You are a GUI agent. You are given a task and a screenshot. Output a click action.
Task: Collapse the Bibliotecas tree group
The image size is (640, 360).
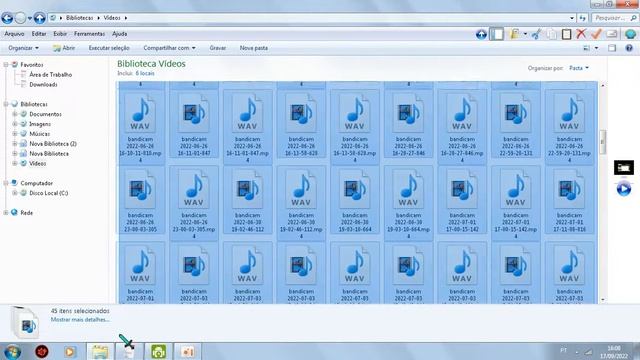pyautogui.click(x=6, y=104)
